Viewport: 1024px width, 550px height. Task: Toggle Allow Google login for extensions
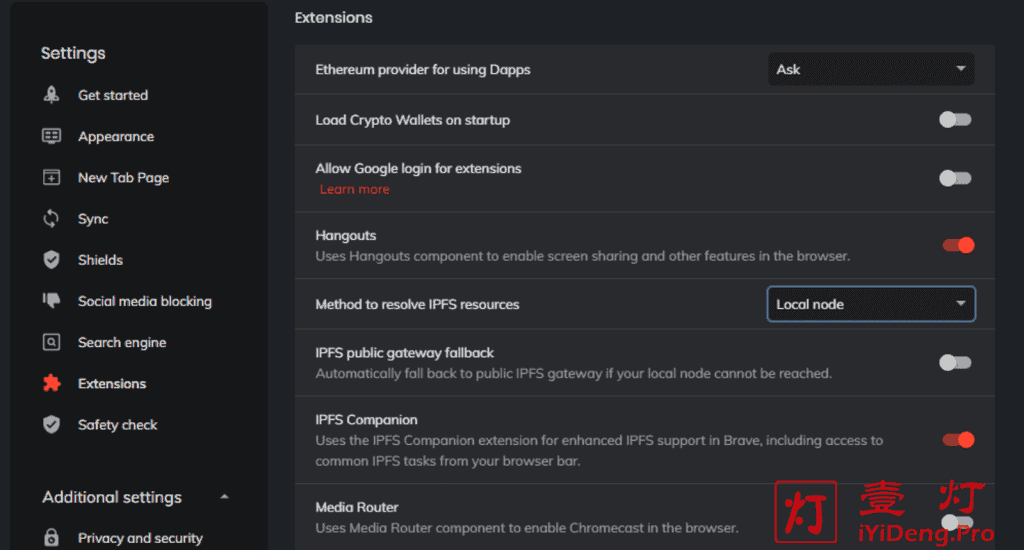coord(955,178)
